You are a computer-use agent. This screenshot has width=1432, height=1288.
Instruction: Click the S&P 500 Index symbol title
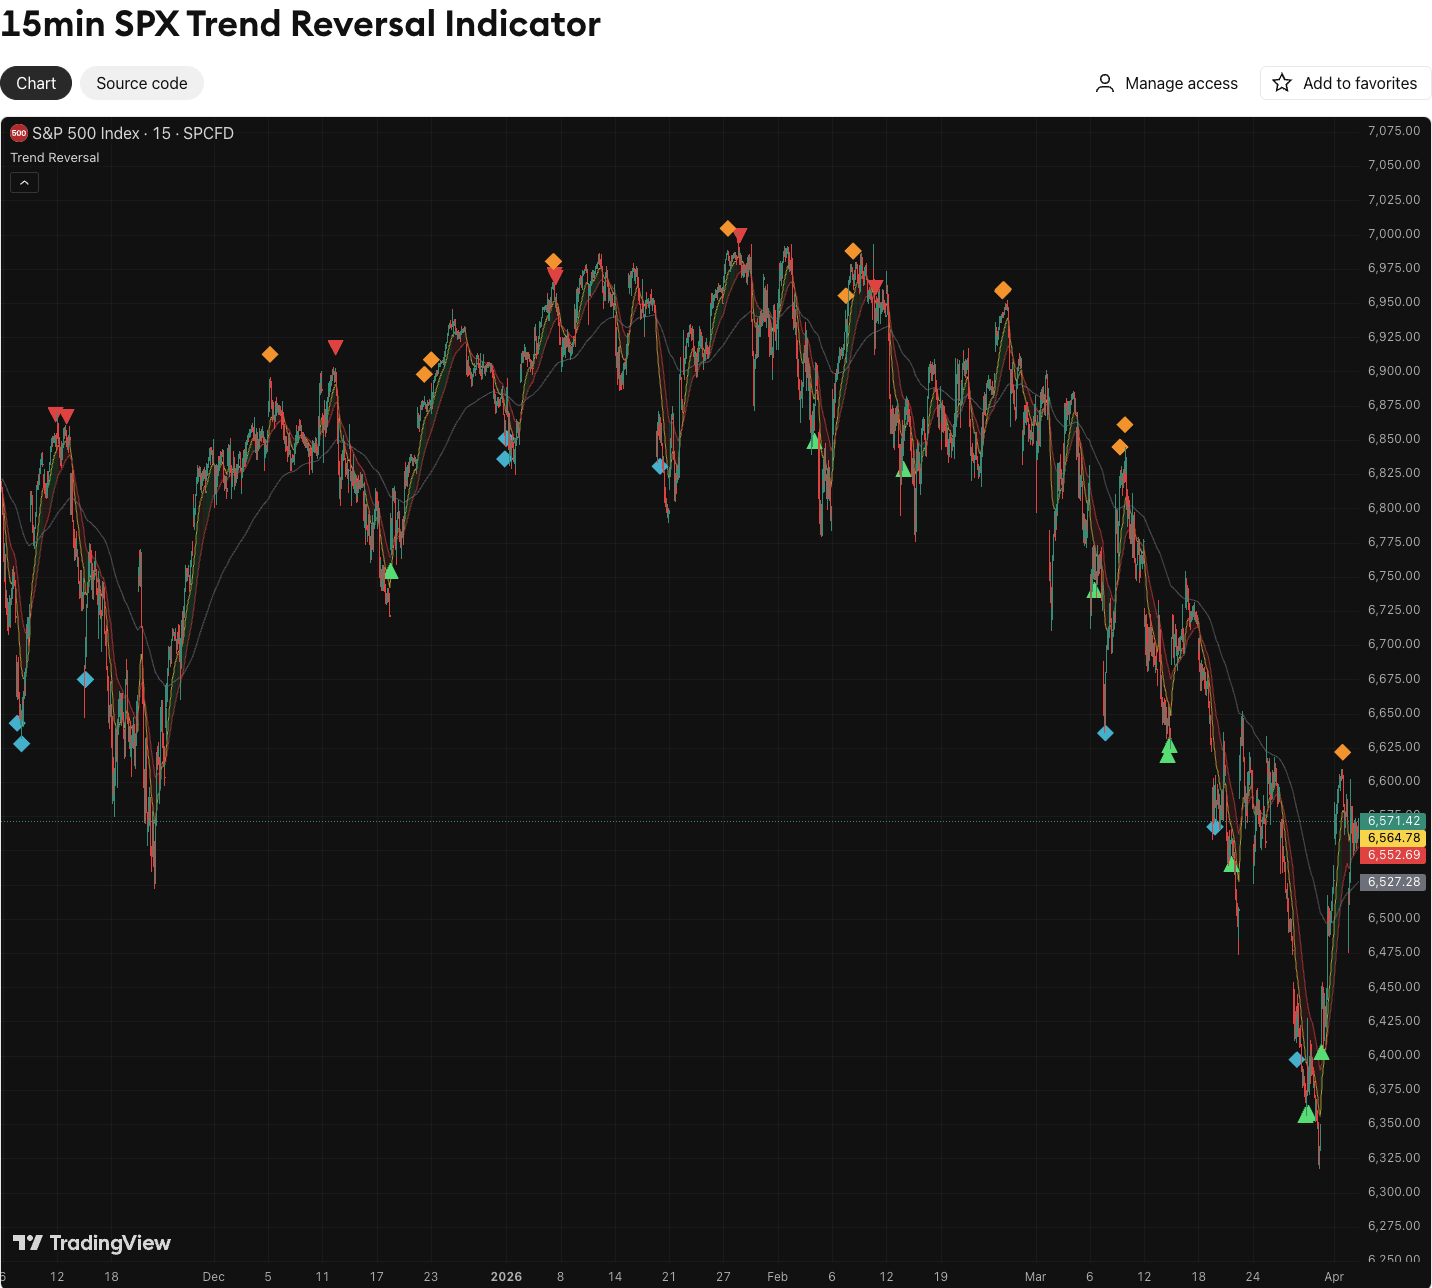pyautogui.click(x=86, y=133)
